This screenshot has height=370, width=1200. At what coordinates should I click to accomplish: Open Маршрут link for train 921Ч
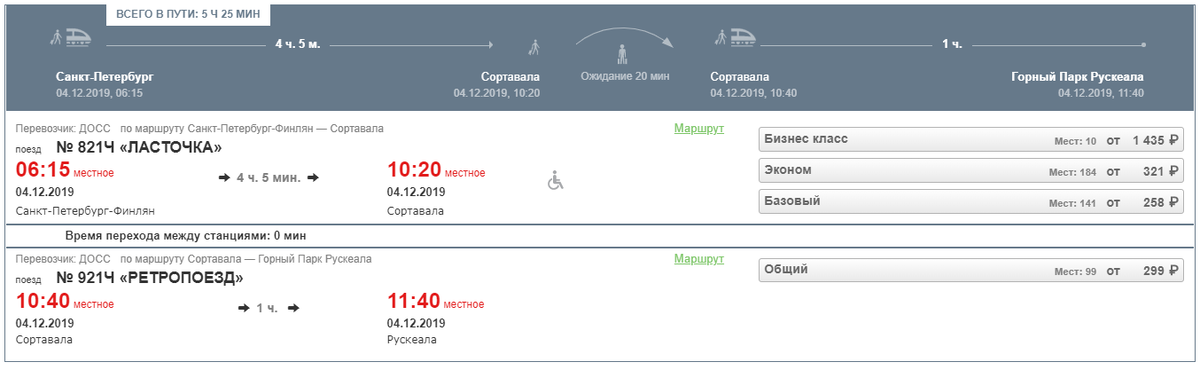coord(699,259)
